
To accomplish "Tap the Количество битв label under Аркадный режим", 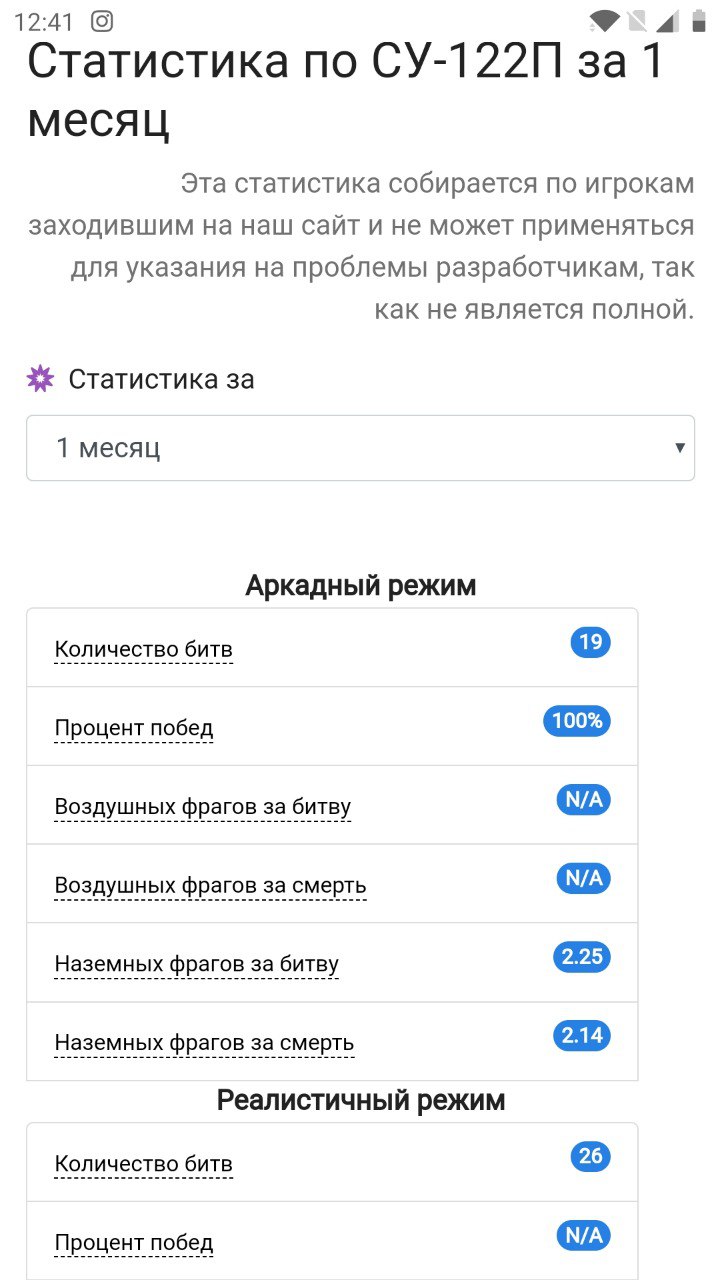I will coord(144,649).
